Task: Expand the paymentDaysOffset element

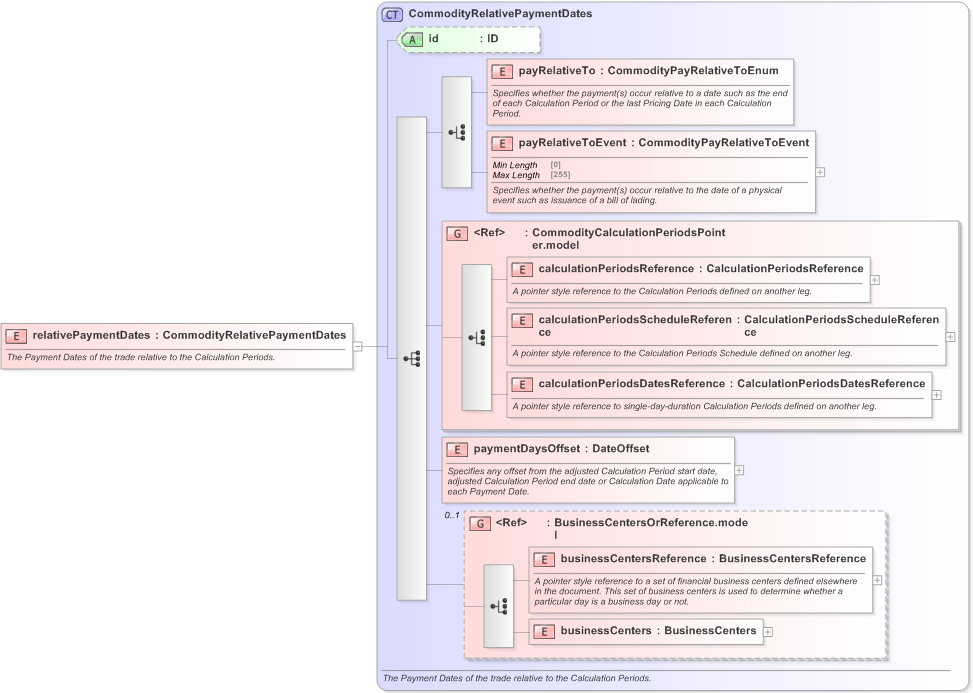Action: [740, 470]
